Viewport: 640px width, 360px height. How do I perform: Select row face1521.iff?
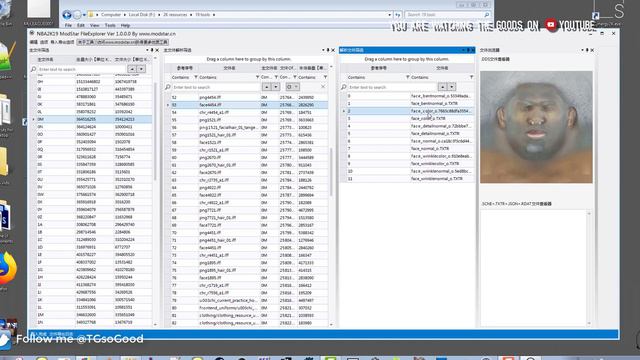249,142
